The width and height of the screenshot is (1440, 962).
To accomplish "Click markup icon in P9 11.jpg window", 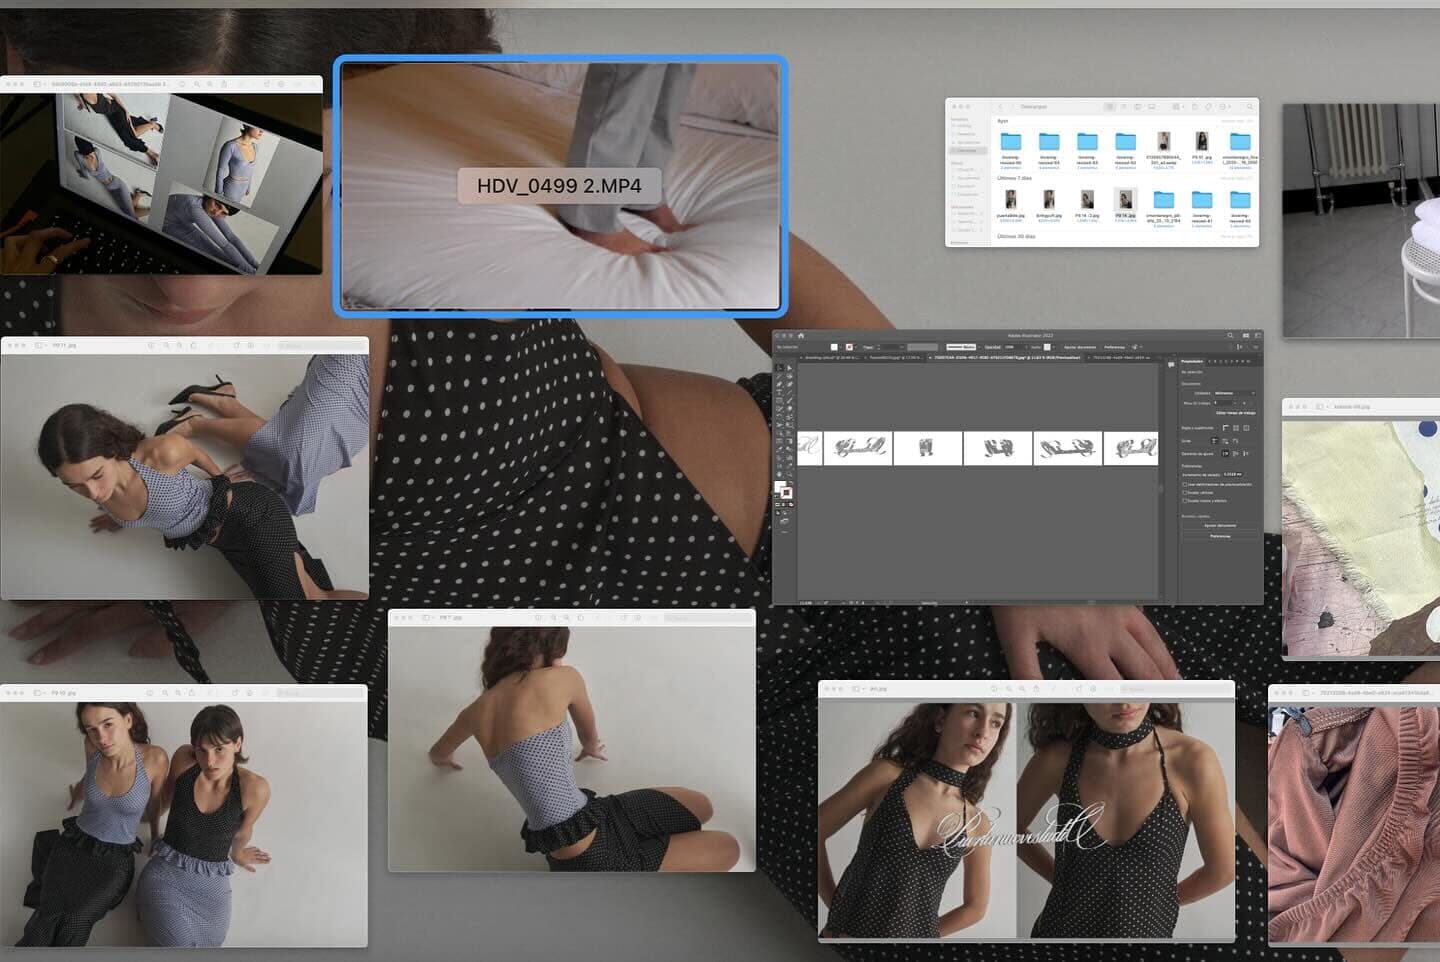I will click(250, 345).
